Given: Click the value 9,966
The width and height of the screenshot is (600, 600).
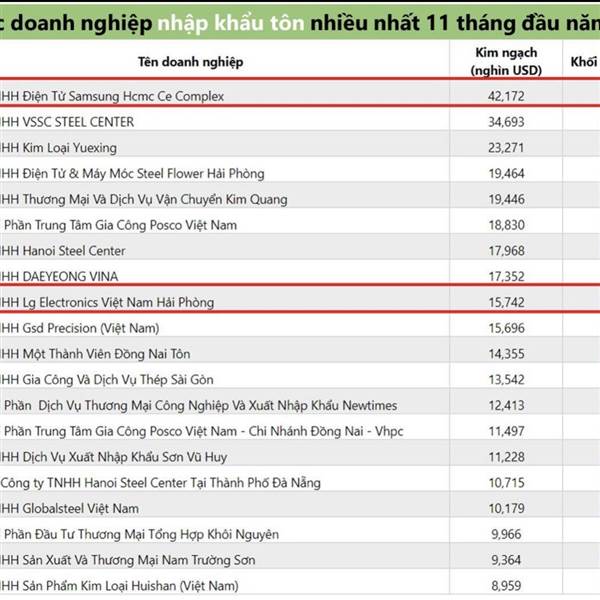Looking at the screenshot, I should point(506,534).
